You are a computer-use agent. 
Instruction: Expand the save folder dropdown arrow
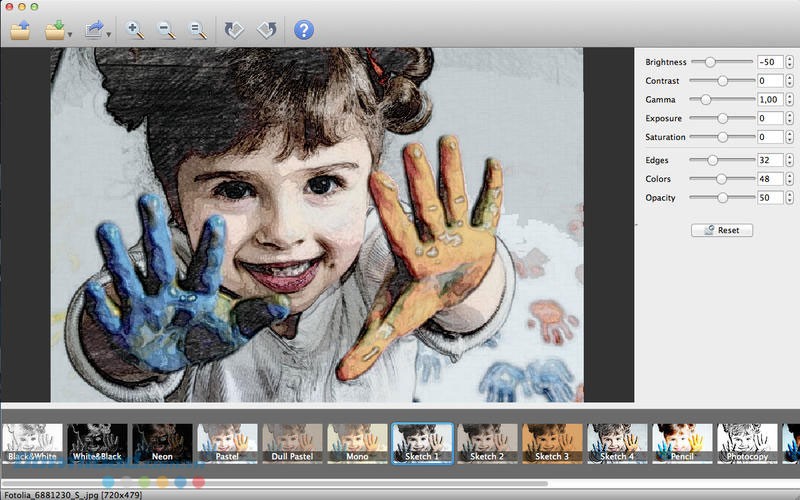point(70,34)
